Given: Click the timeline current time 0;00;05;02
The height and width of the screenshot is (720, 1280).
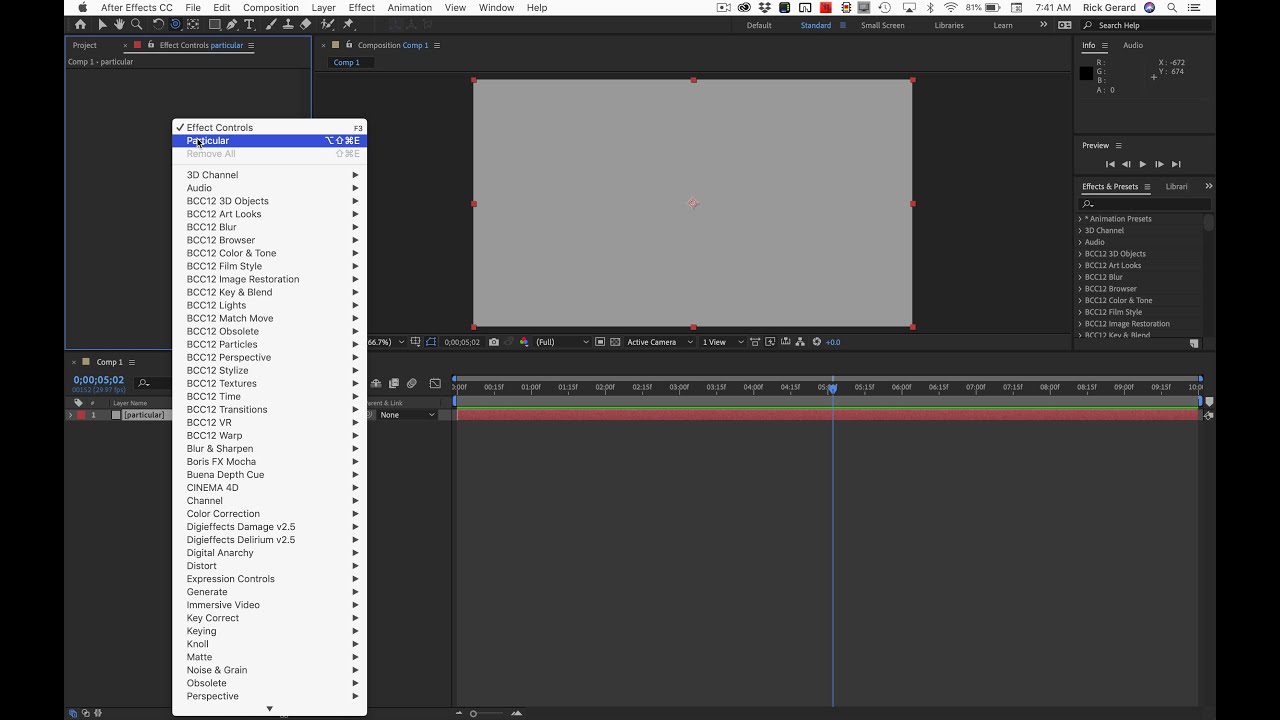Looking at the screenshot, I should pos(98,380).
